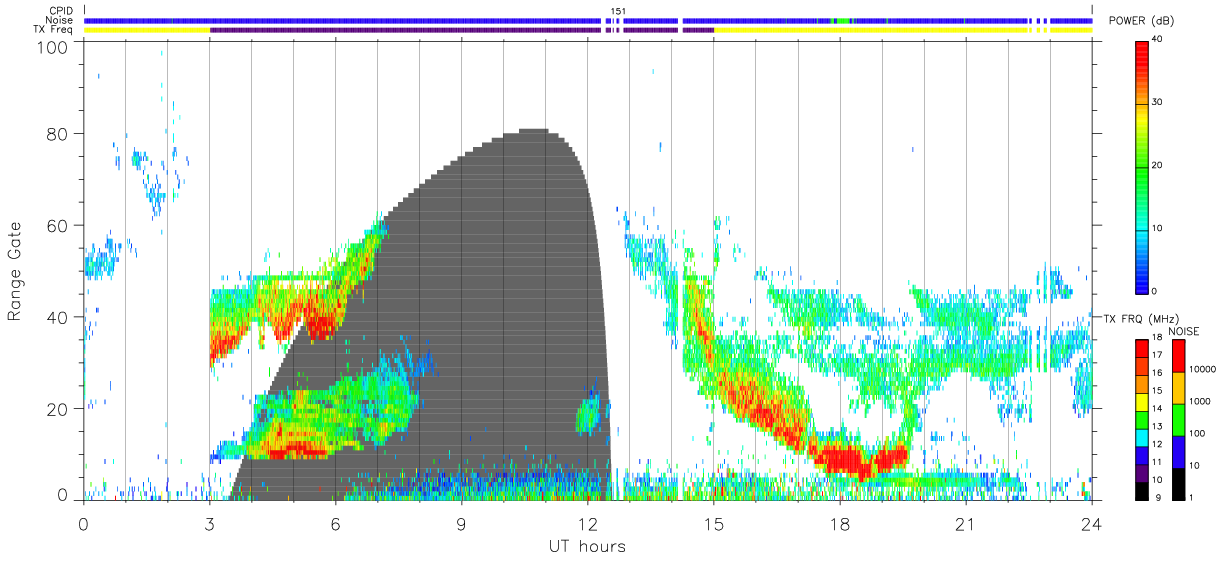The height and width of the screenshot is (567, 1228).
Task: Click the '9' label on TX FRQ scale
Action: [x=1156, y=498]
